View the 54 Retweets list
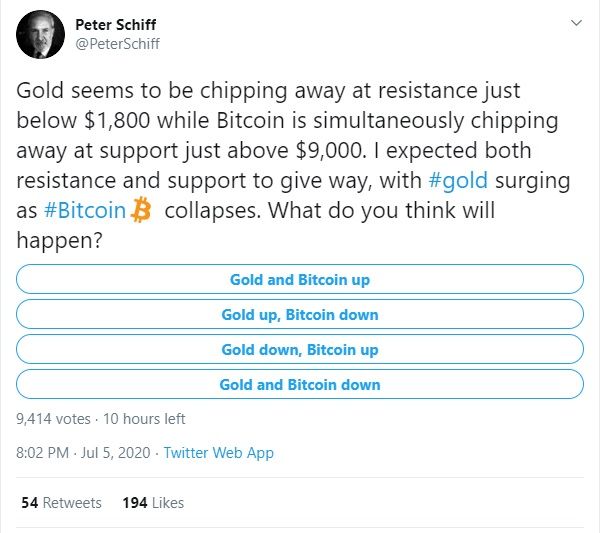 click(x=60, y=502)
